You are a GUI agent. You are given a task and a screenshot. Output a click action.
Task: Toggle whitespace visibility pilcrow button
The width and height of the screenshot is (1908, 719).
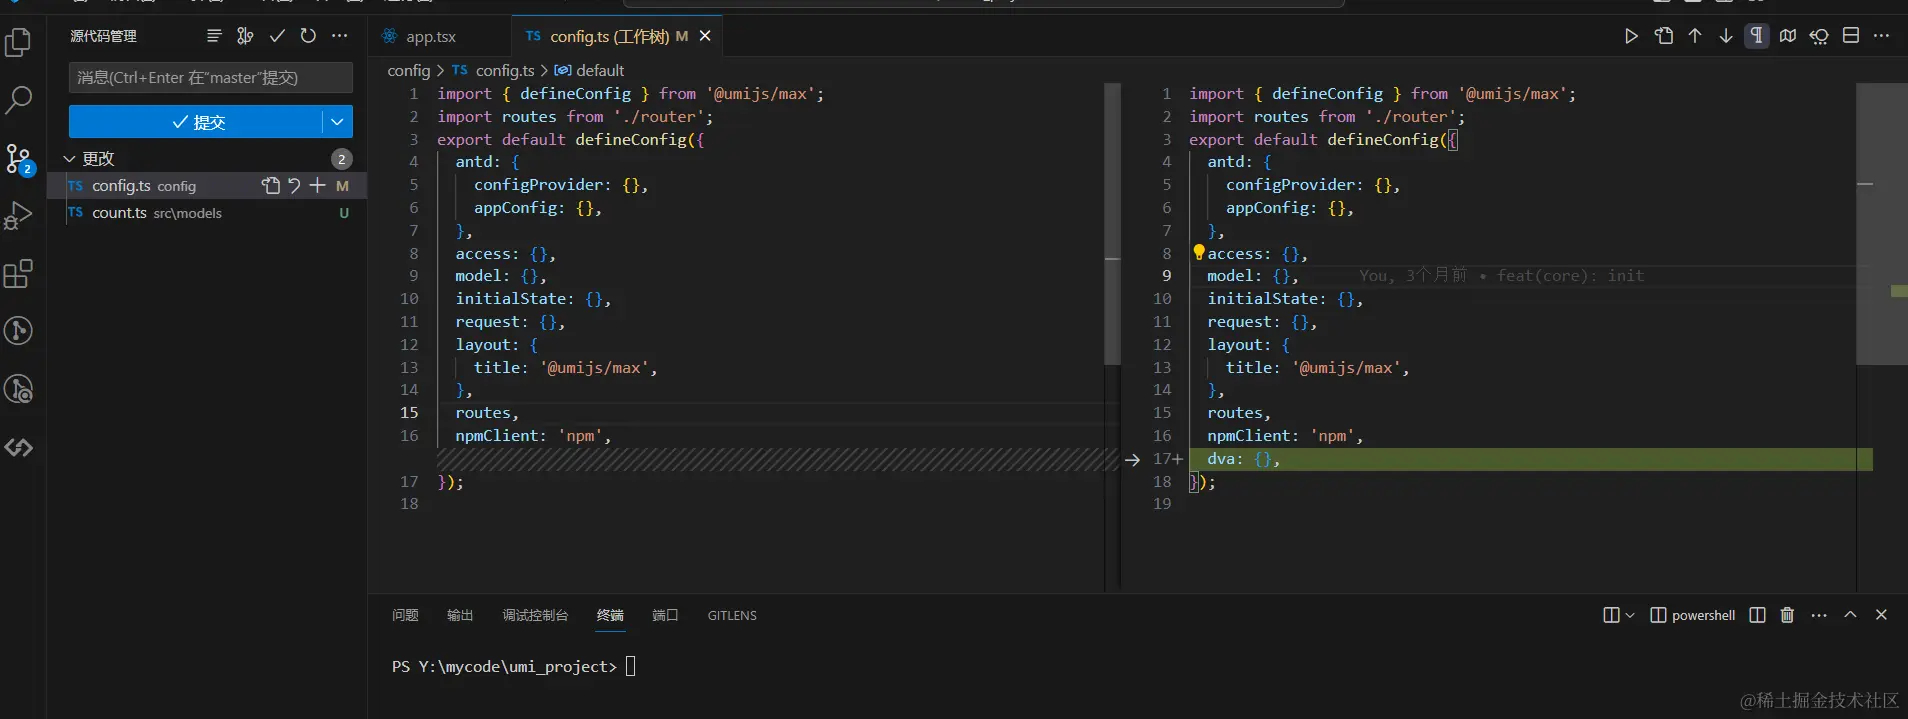click(1757, 36)
